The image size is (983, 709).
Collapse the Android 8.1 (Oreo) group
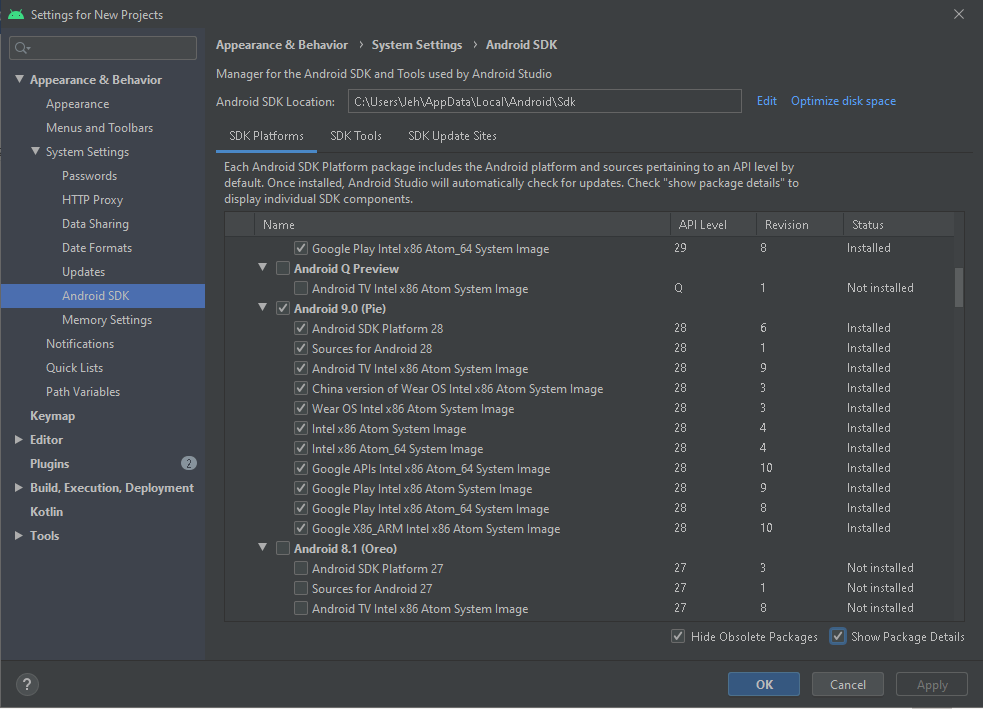coord(263,547)
